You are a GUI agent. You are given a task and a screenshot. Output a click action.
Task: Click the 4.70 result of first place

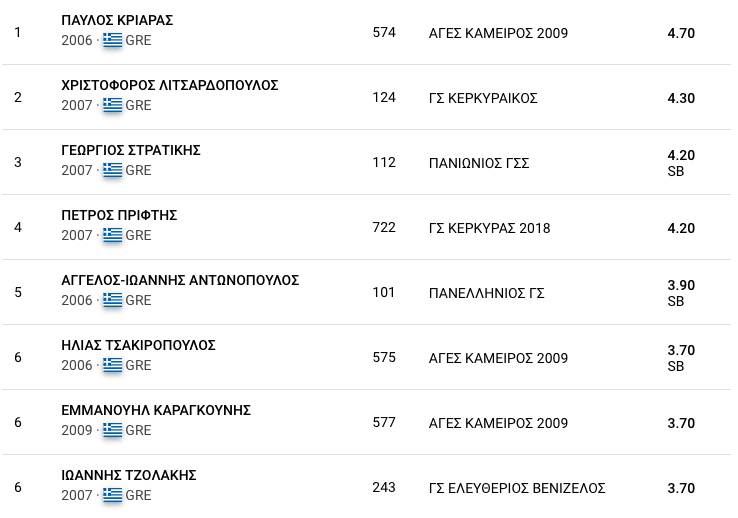(681, 33)
